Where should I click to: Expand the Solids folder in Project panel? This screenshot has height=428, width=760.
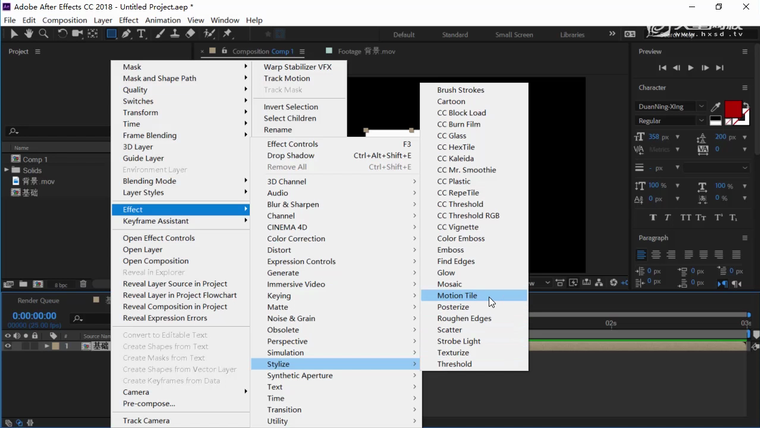7,170
